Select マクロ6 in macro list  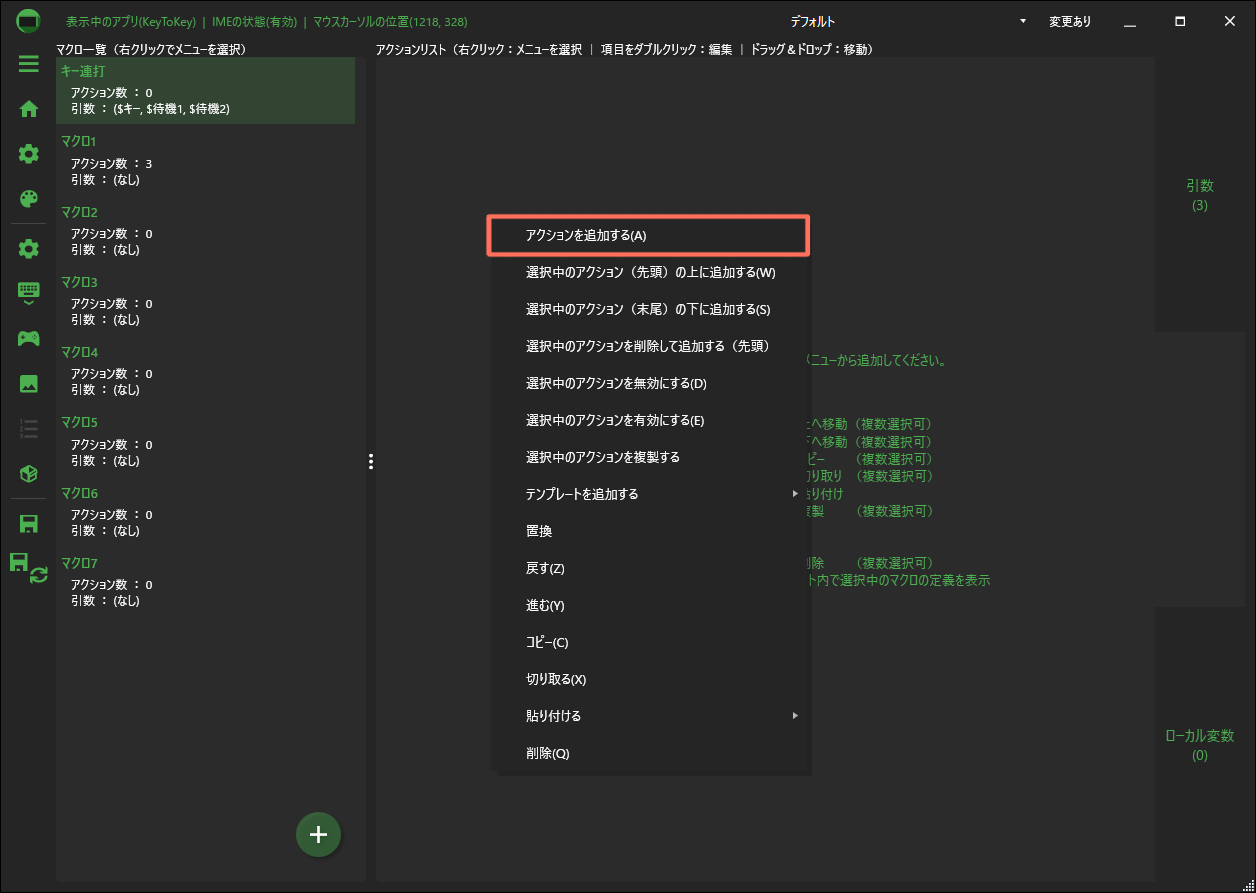(205, 511)
